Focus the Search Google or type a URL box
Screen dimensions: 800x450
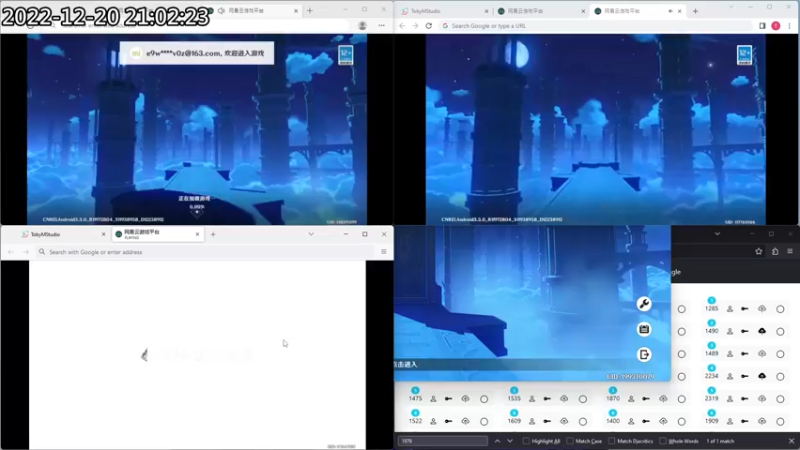pyautogui.click(x=595, y=26)
